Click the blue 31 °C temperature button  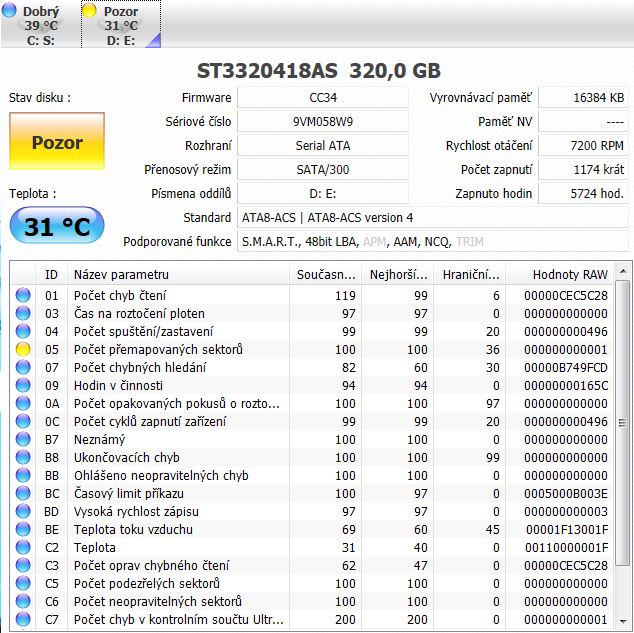[57, 226]
